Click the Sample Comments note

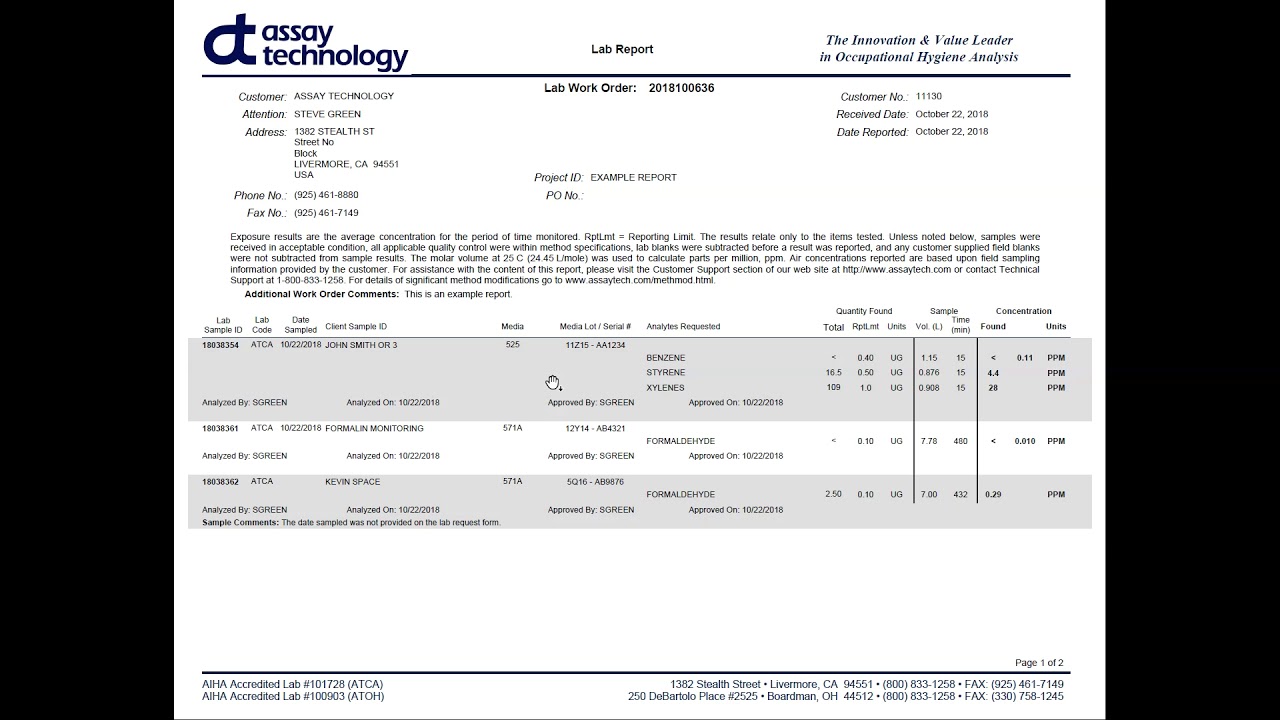351,523
